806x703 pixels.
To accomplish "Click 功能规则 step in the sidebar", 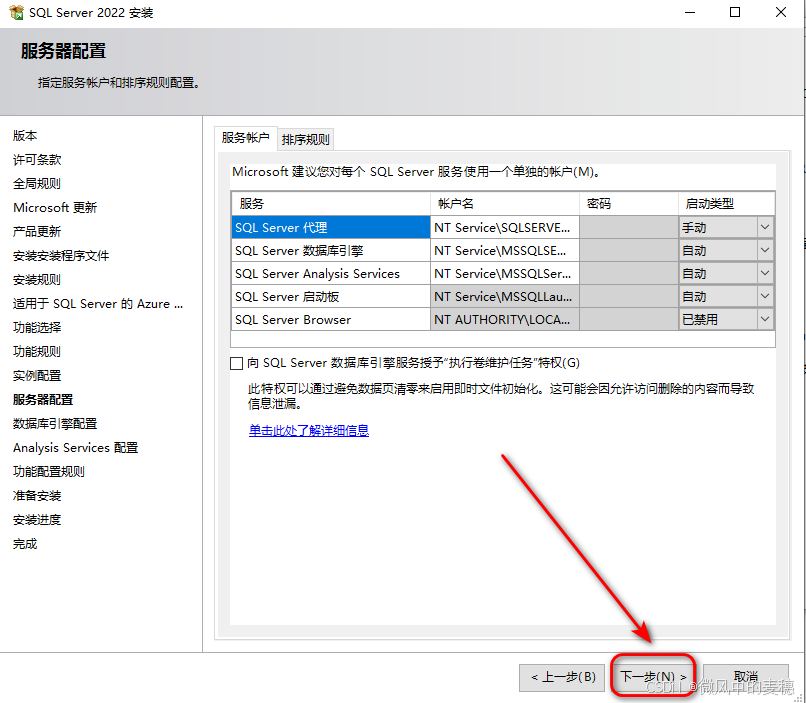I will (x=37, y=352).
